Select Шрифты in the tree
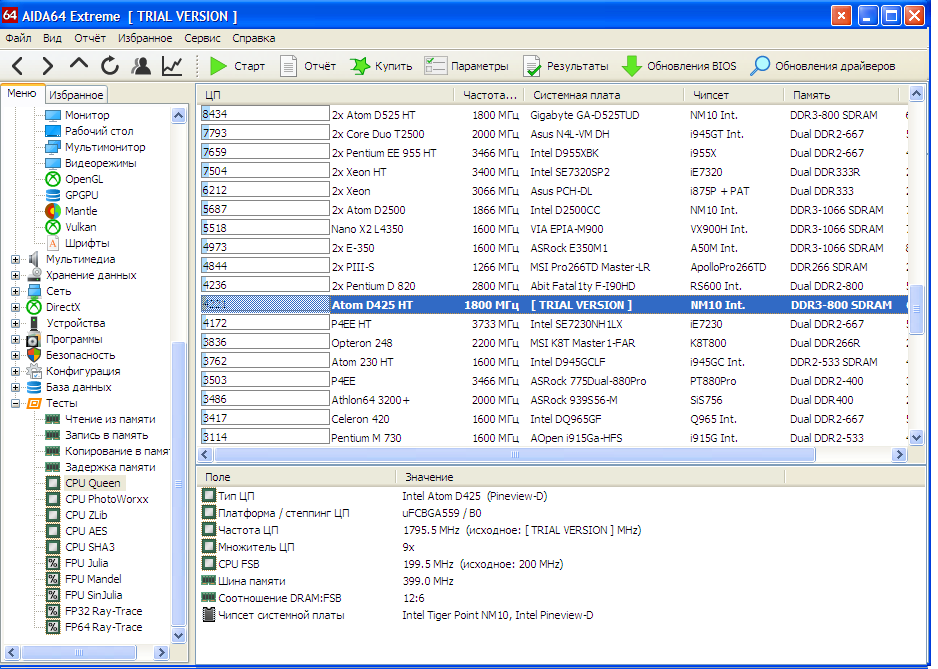 87,244
